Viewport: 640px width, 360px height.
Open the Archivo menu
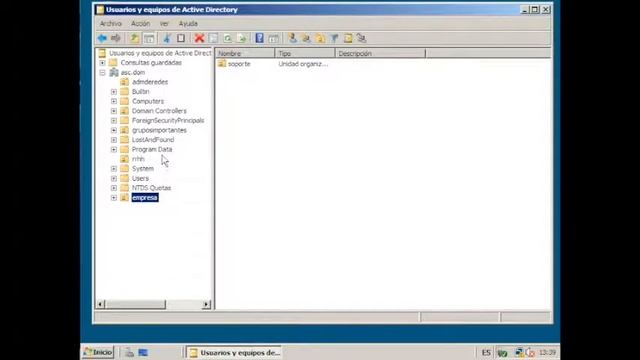tap(111, 24)
